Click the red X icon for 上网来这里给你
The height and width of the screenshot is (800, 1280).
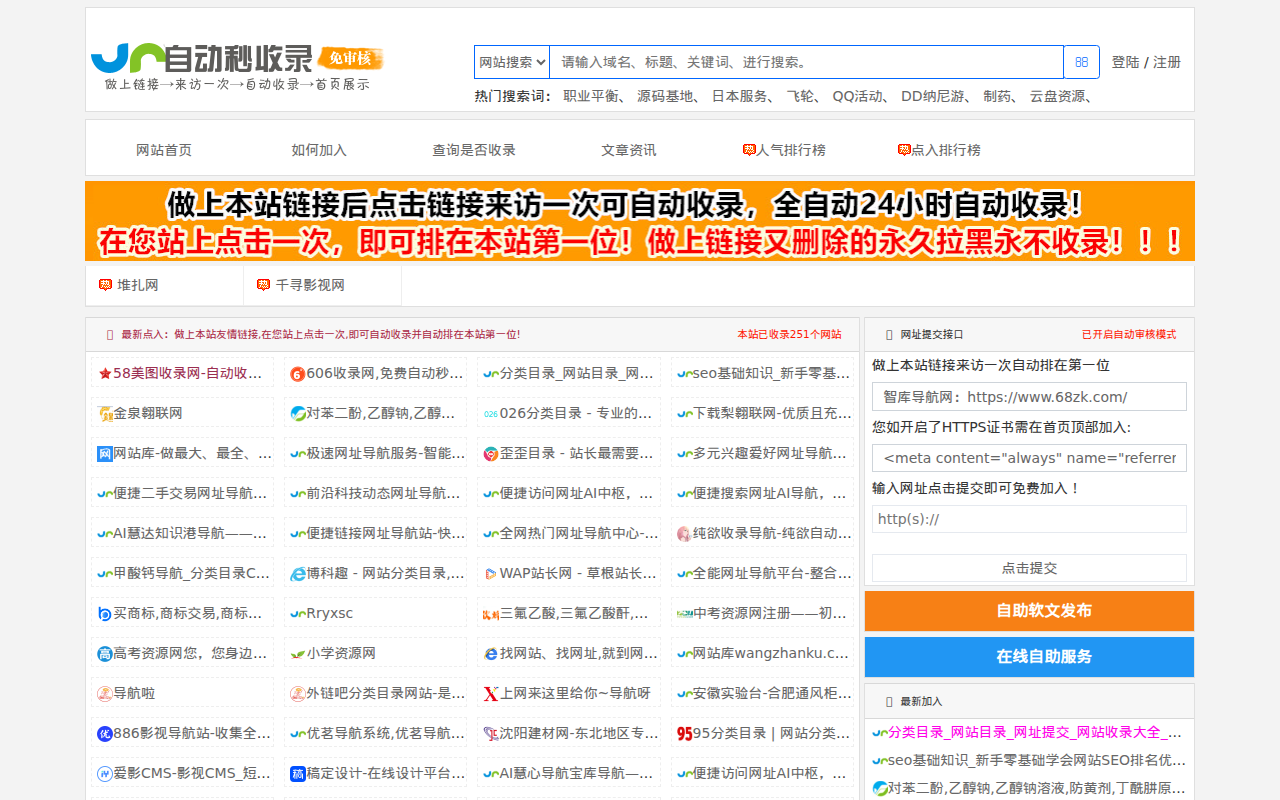[490, 694]
